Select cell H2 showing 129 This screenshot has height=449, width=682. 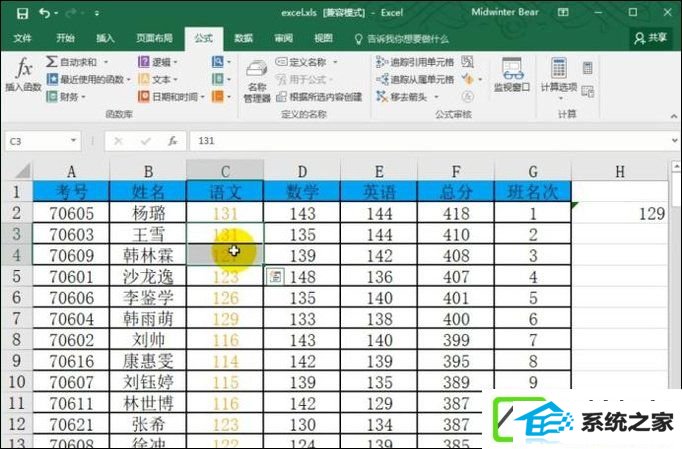tap(620, 213)
